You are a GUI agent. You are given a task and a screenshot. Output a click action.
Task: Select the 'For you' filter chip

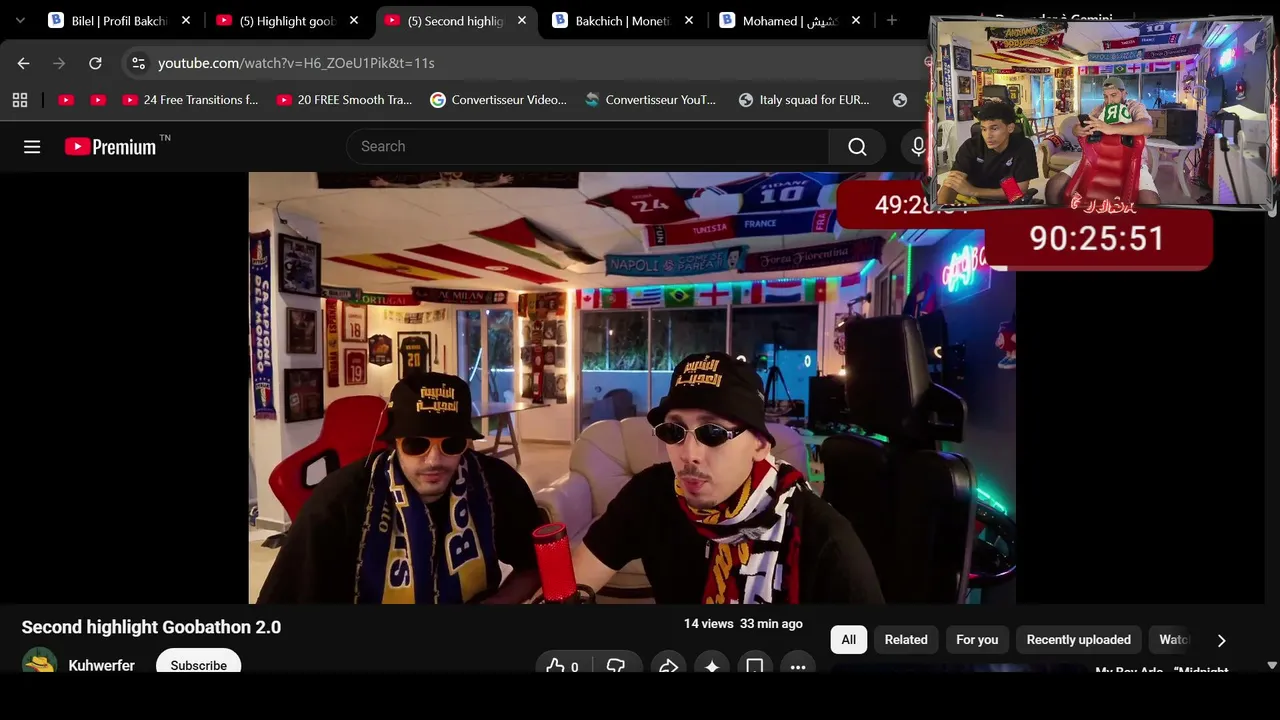(977, 640)
